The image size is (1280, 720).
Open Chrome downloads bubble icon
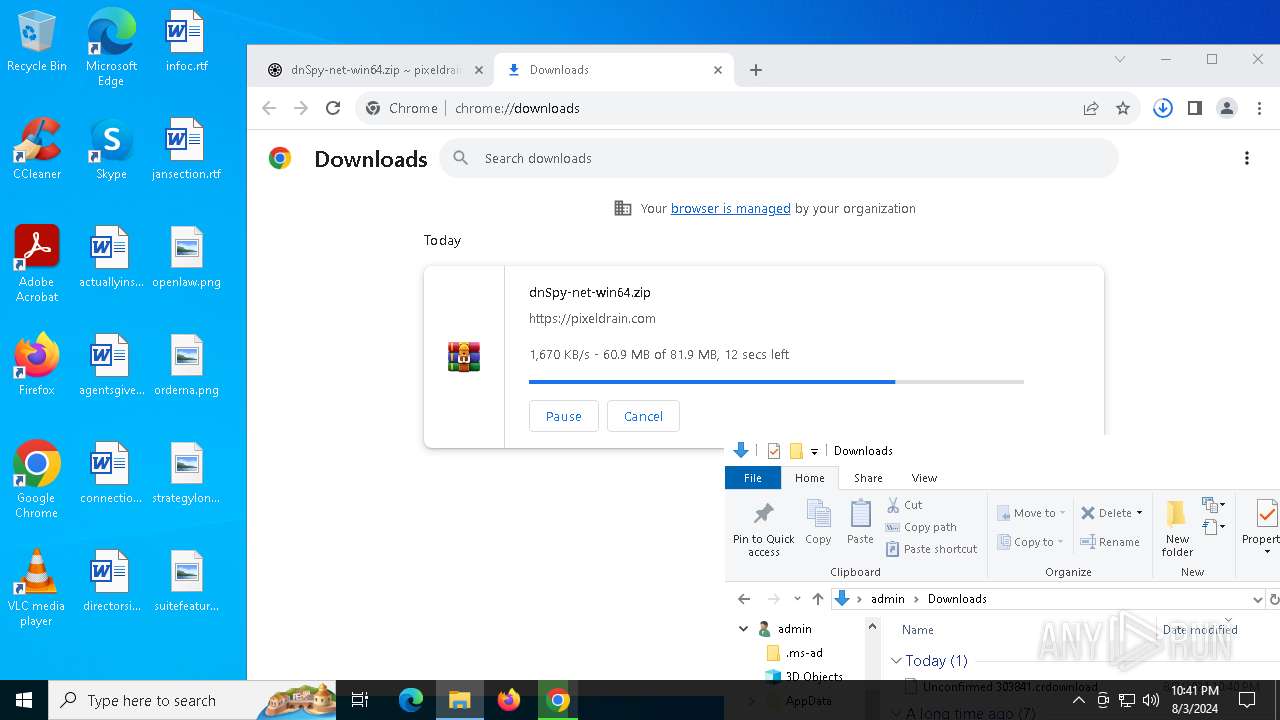pyautogui.click(x=1162, y=108)
